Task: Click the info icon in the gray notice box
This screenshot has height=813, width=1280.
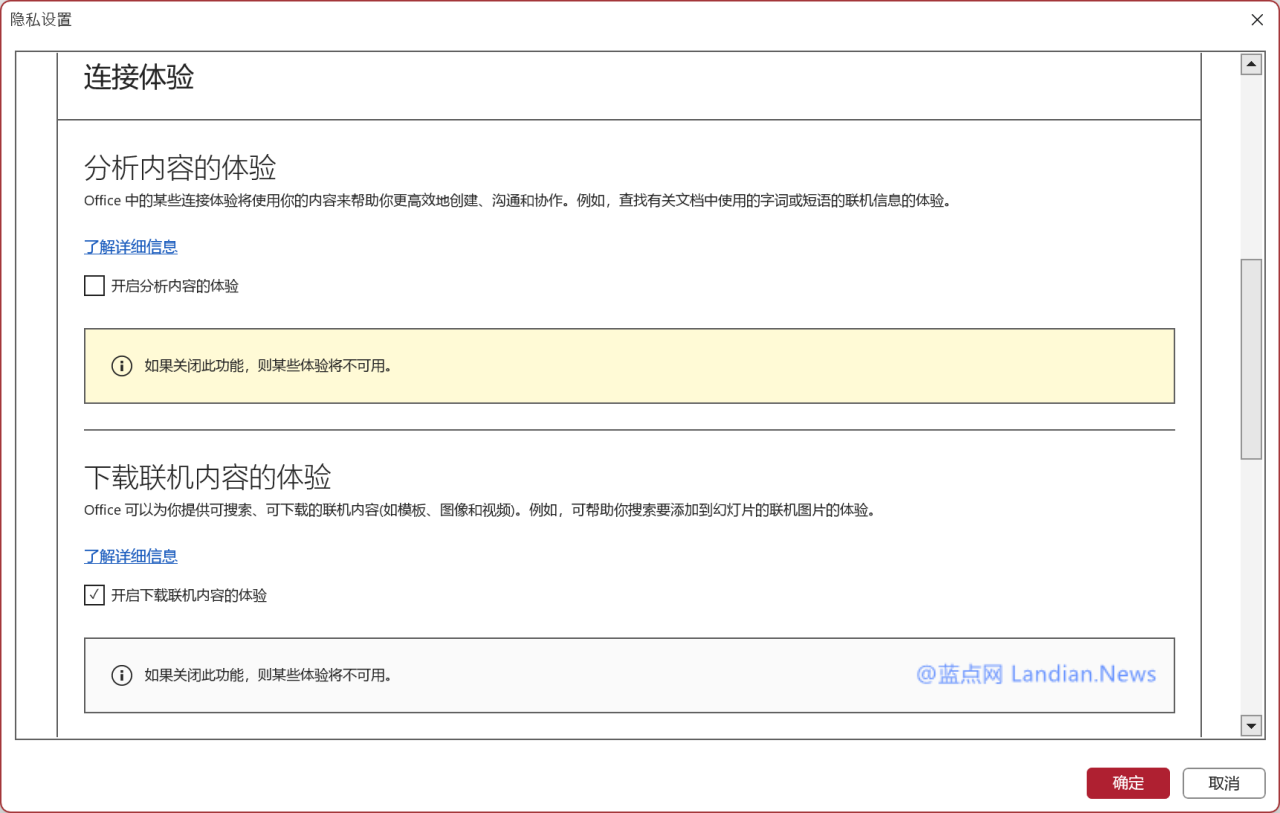Action: pyautogui.click(x=121, y=675)
